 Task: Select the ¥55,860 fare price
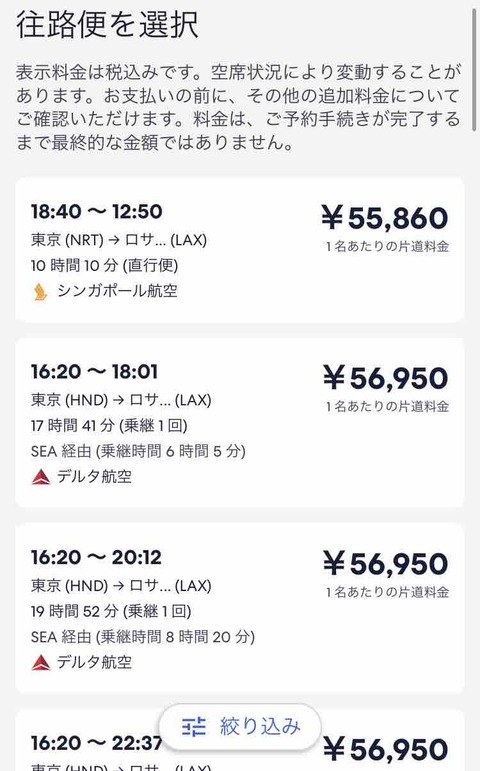(x=385, y=218)
